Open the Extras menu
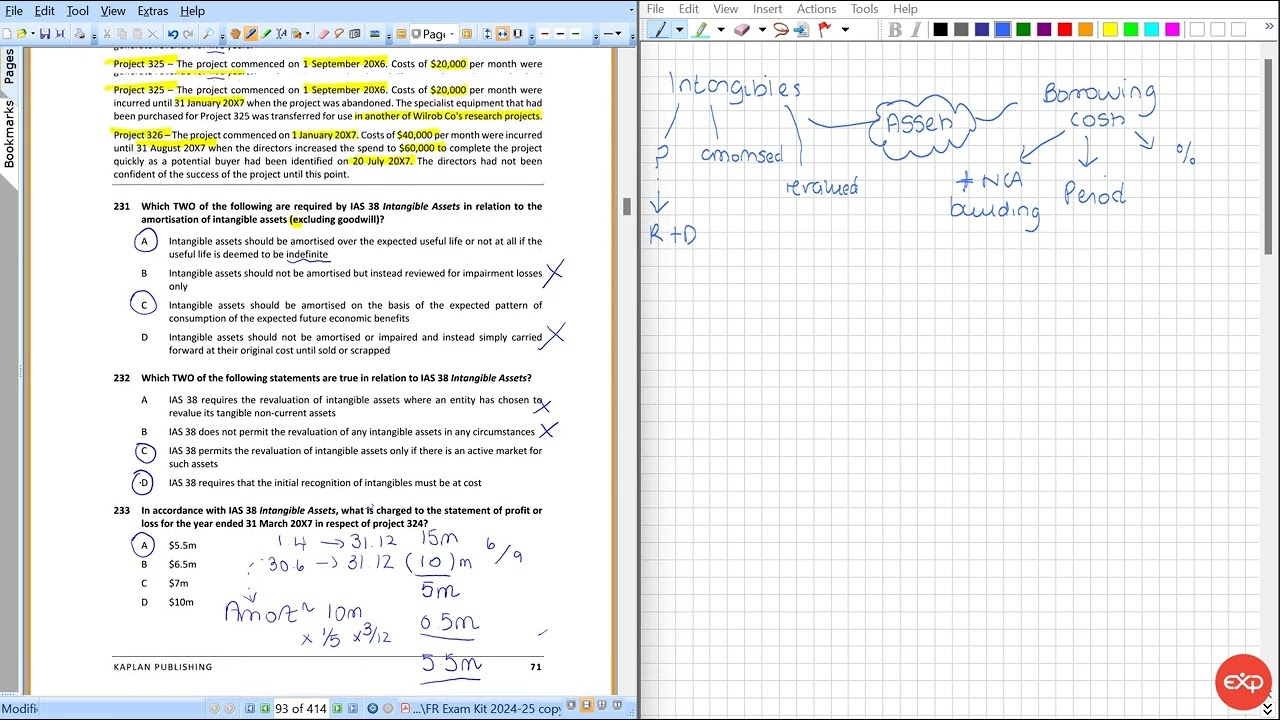This screenshot has width=1280, height=720. (153, 11)
